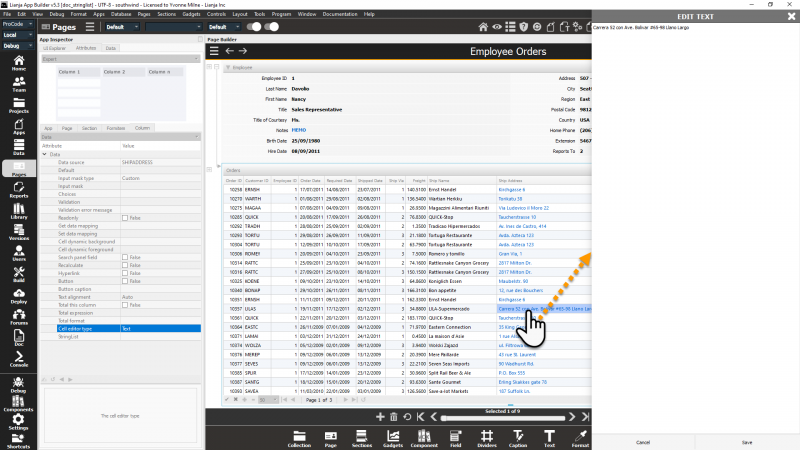This screenshot has height=450, width=800.
Task: Open the Components workspace
Action: coord(18,404)
